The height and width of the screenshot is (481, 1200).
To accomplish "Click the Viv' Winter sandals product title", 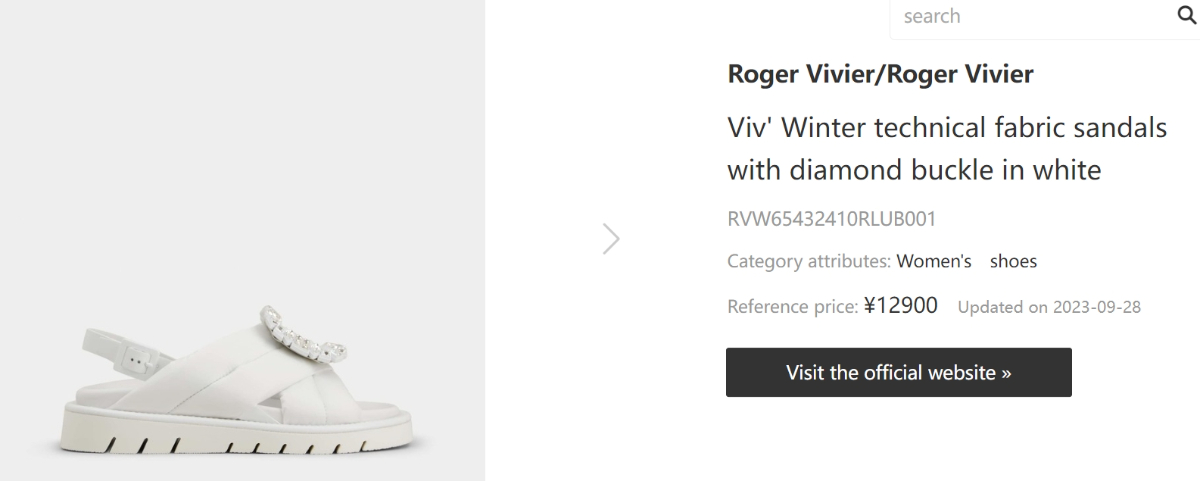I will [x=946, y=149].
